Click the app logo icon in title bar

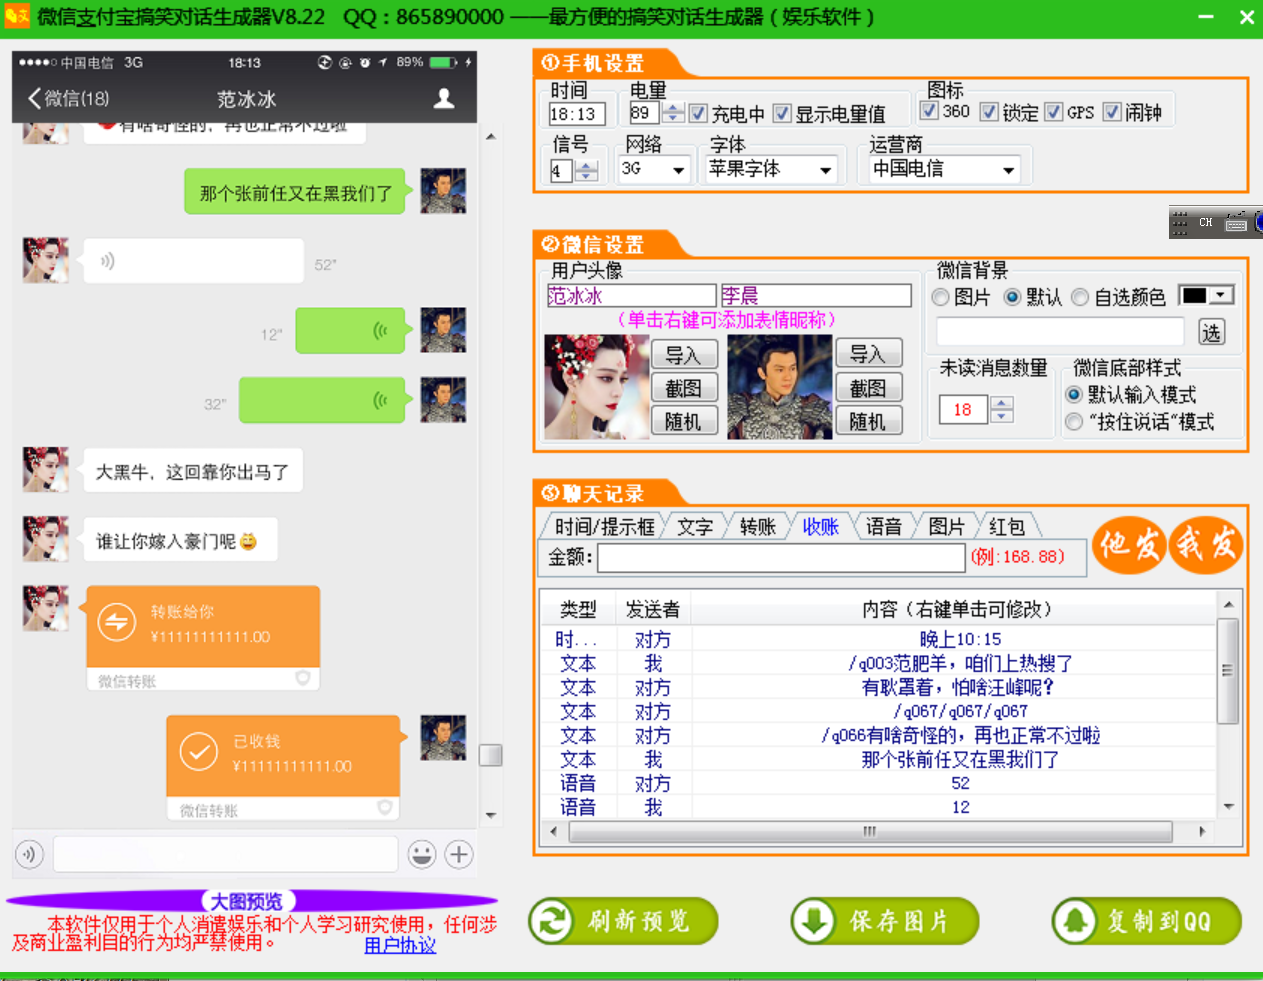coord(17,16)
